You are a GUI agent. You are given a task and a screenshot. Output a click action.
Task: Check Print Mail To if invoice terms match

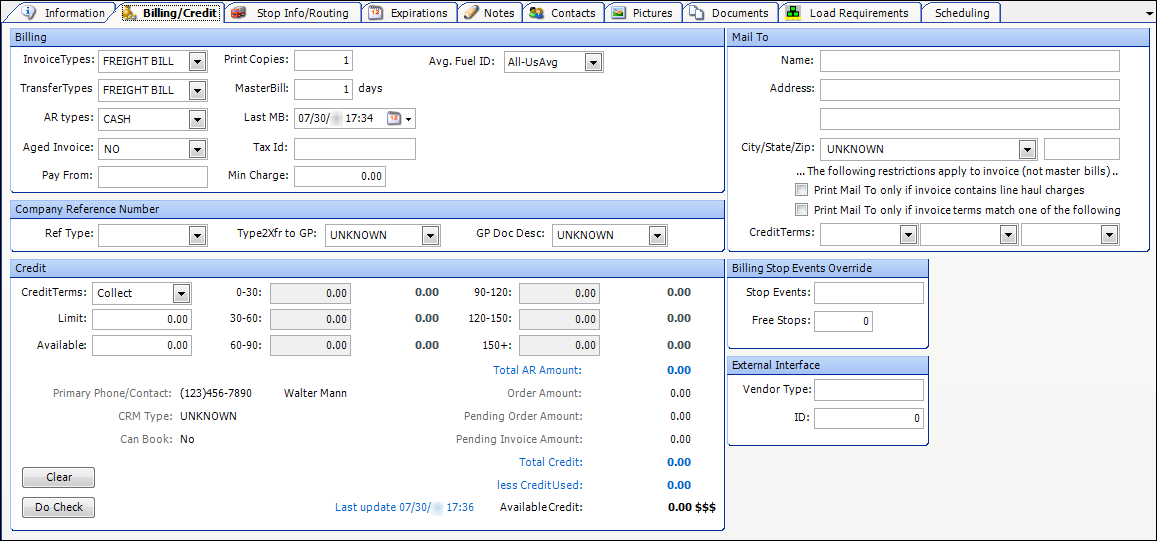(800, 210)
